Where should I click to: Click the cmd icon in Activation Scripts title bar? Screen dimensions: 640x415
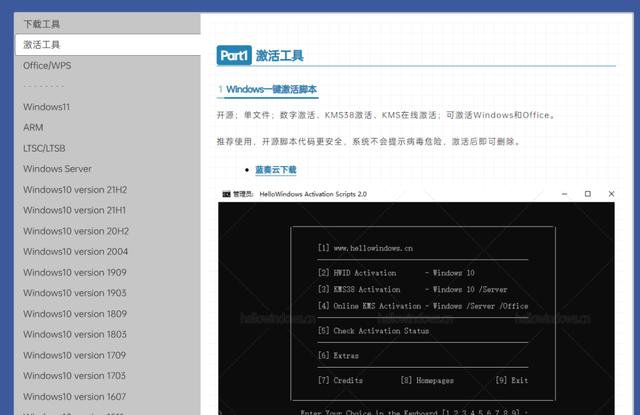coord(226,194)
